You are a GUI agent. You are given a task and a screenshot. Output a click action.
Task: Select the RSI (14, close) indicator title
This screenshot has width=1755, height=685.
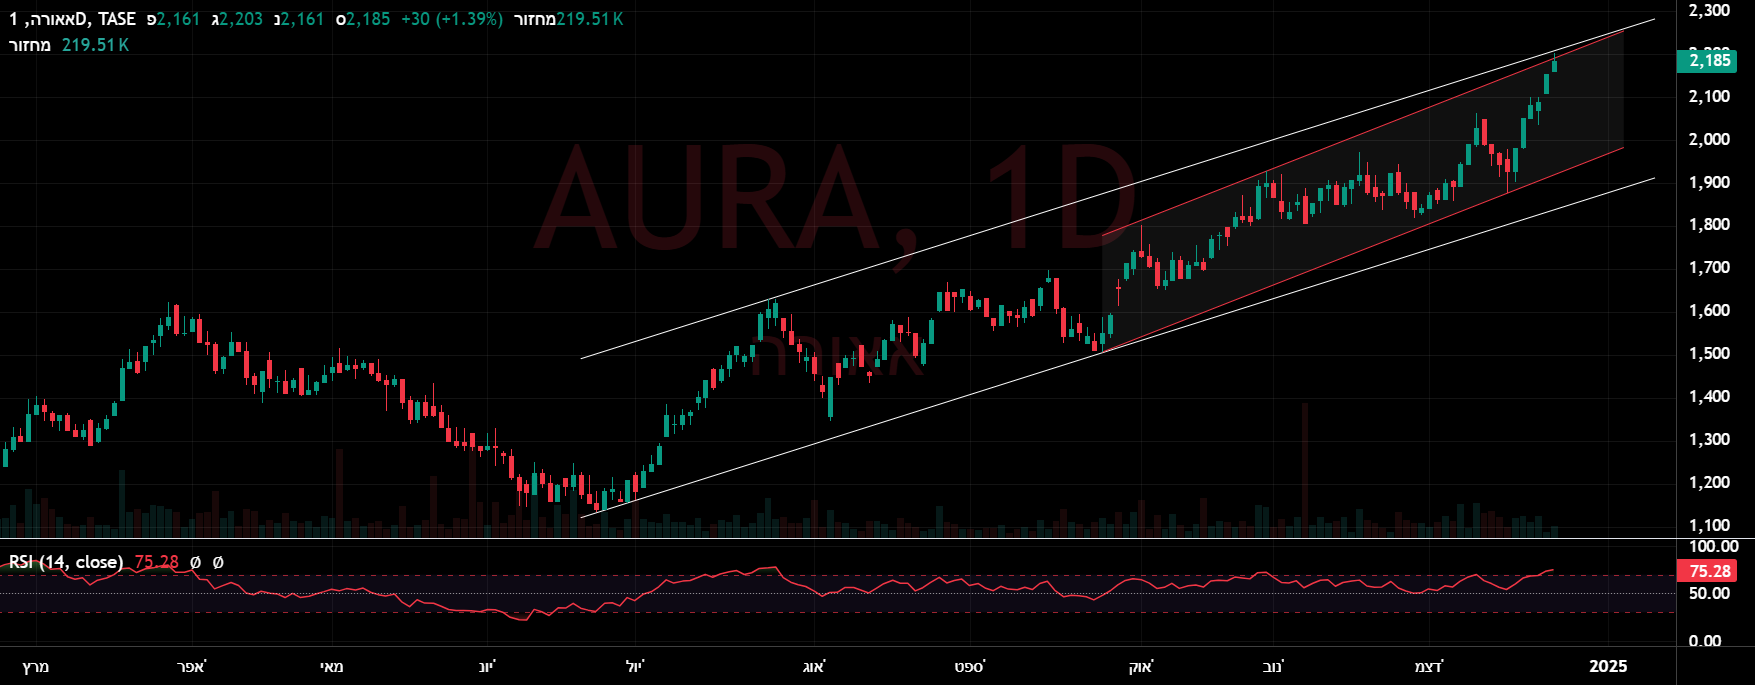coord(66,562)
